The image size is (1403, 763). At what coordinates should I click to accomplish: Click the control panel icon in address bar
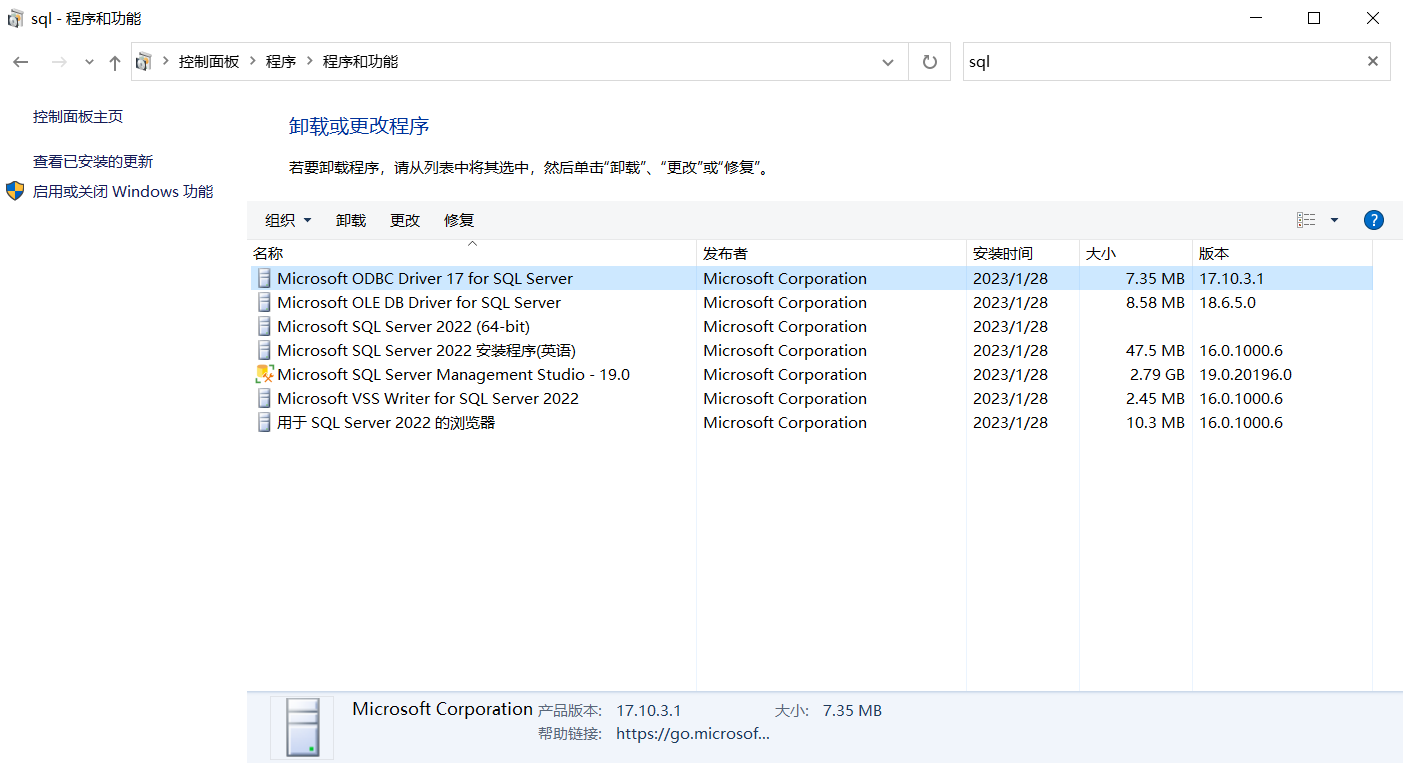click(x=144, y=62)
